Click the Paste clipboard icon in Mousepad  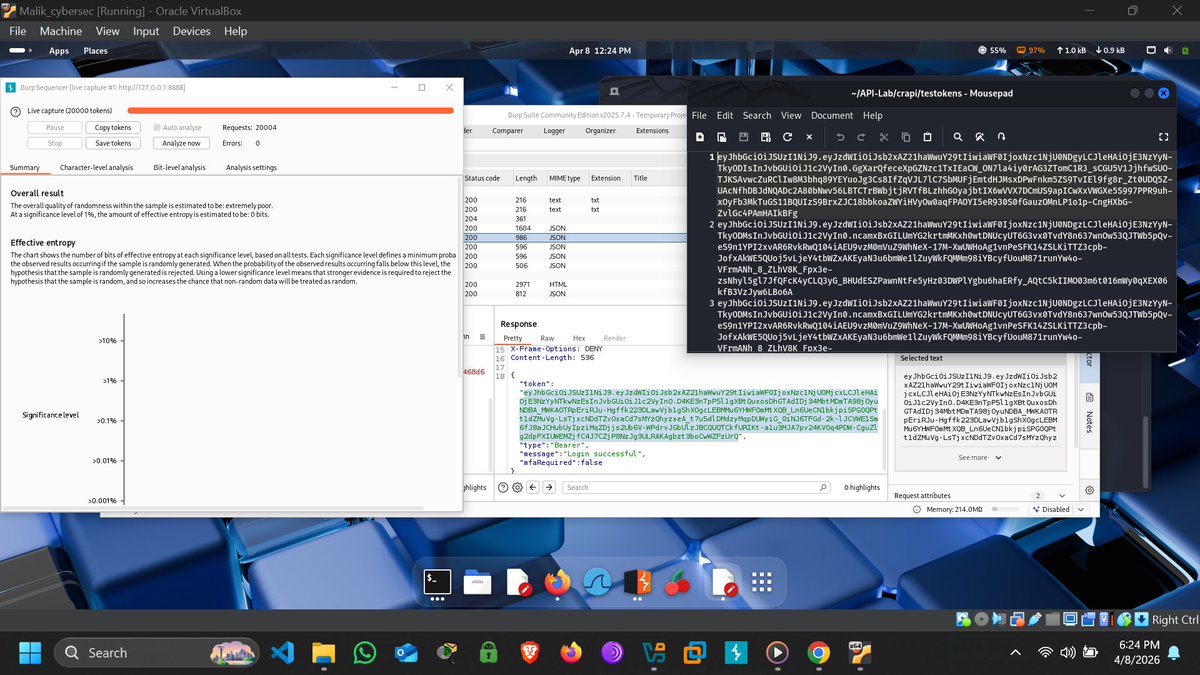coord(927,136)
